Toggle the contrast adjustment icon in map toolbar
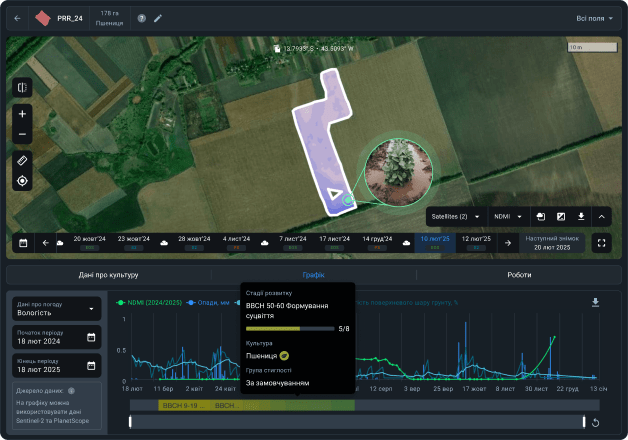 [x=561, y=217]
